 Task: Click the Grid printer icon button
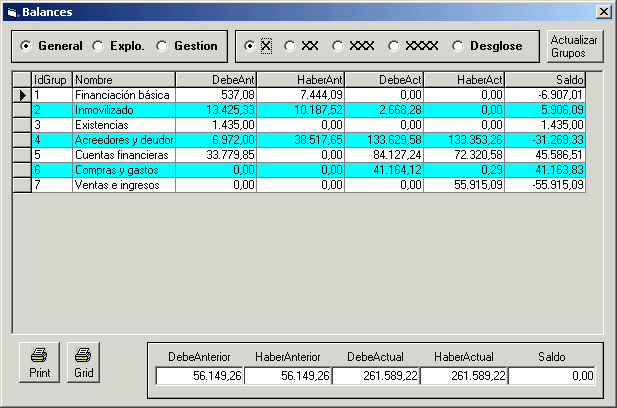tap(84, 362)
